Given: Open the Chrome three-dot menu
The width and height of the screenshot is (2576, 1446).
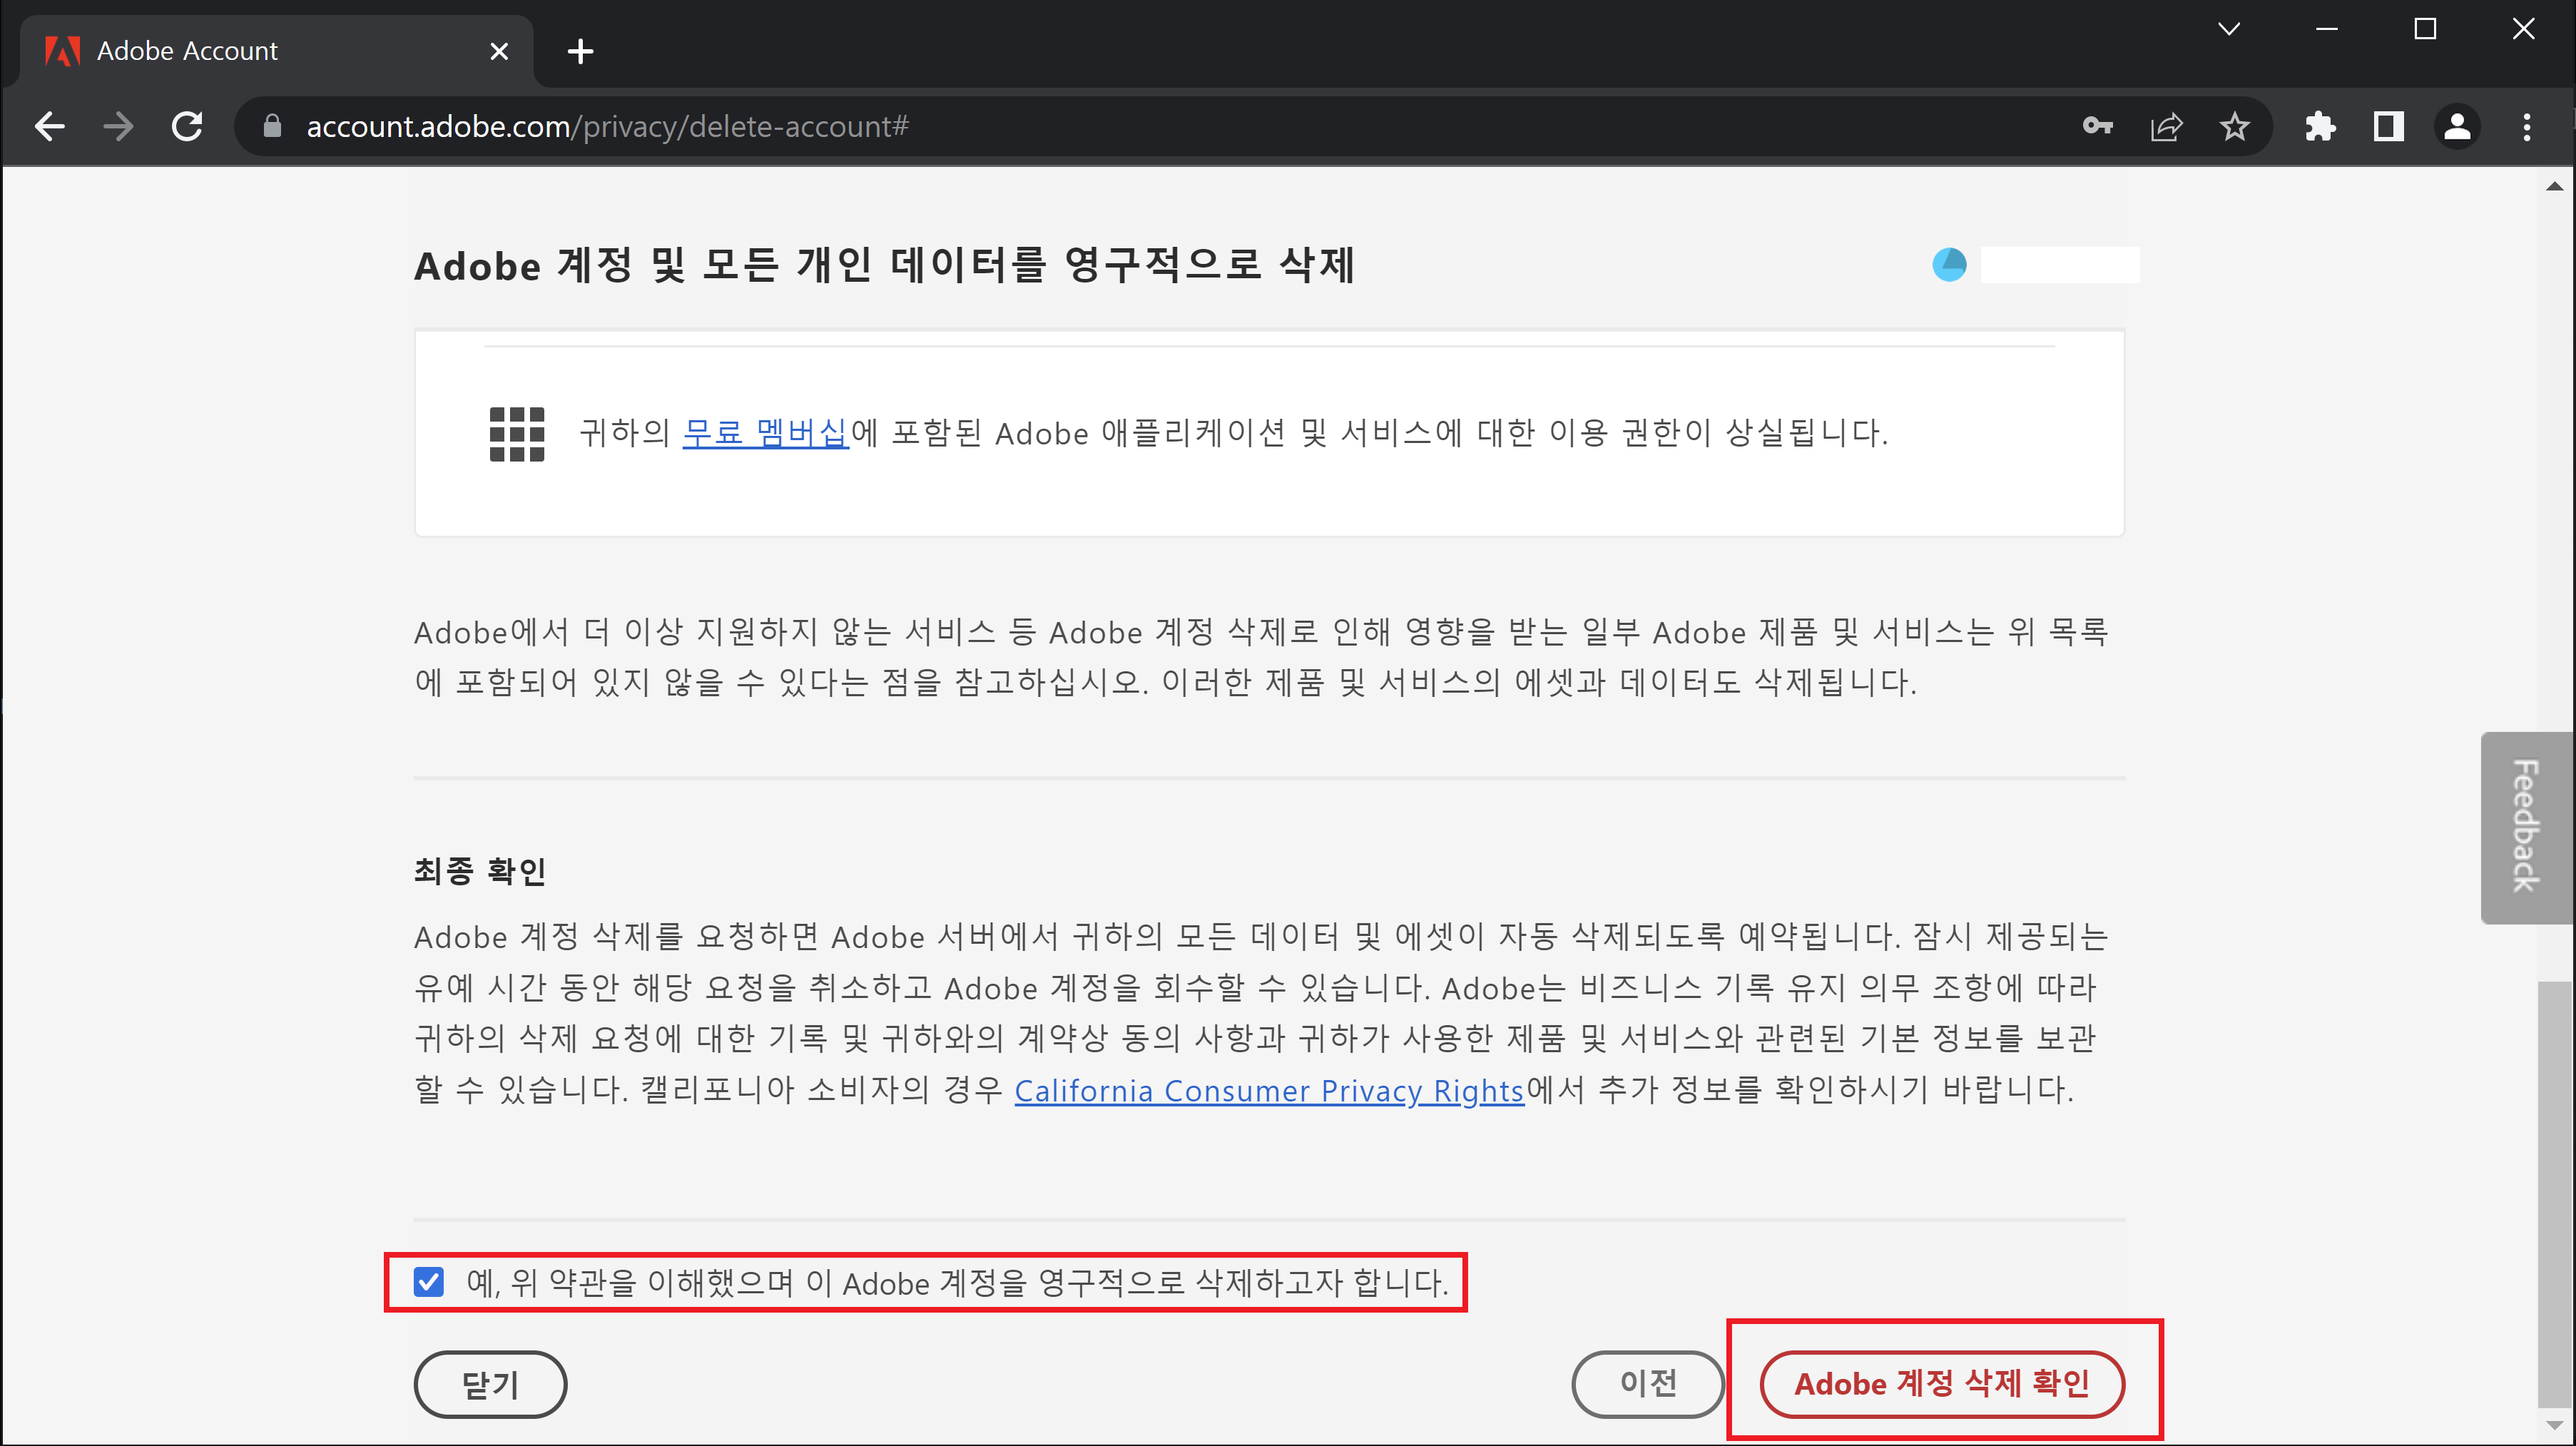Looking at the screenshot, I should pyautogui.click(x=2527, y=126).
